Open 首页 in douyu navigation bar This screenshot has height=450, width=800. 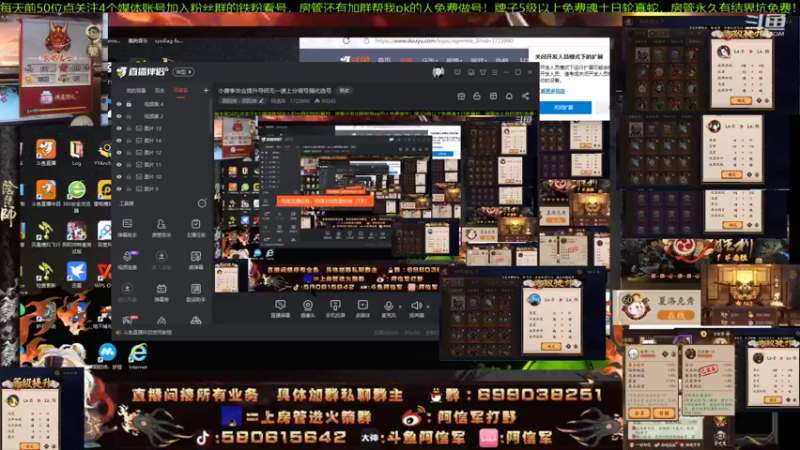pos(384,60)
